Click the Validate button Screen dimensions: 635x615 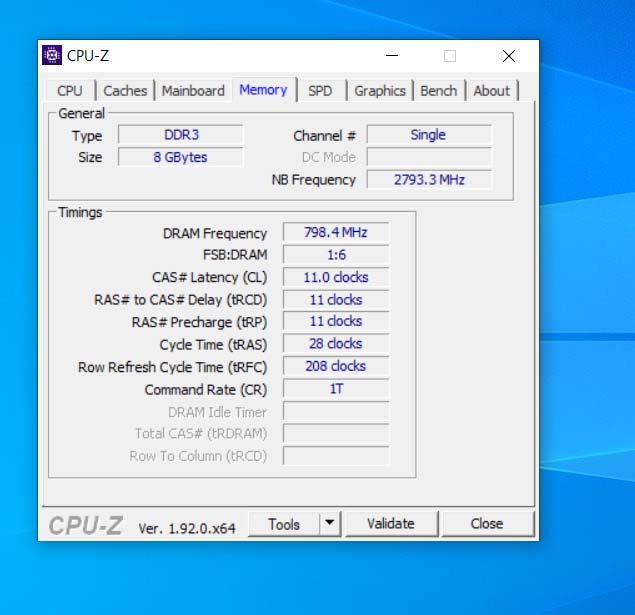coord(390,523)
